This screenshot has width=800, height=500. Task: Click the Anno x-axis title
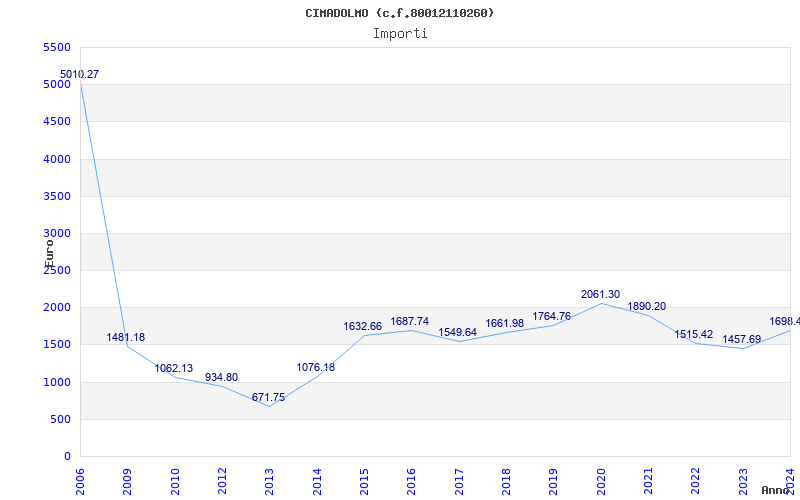[x=776, y=490]
